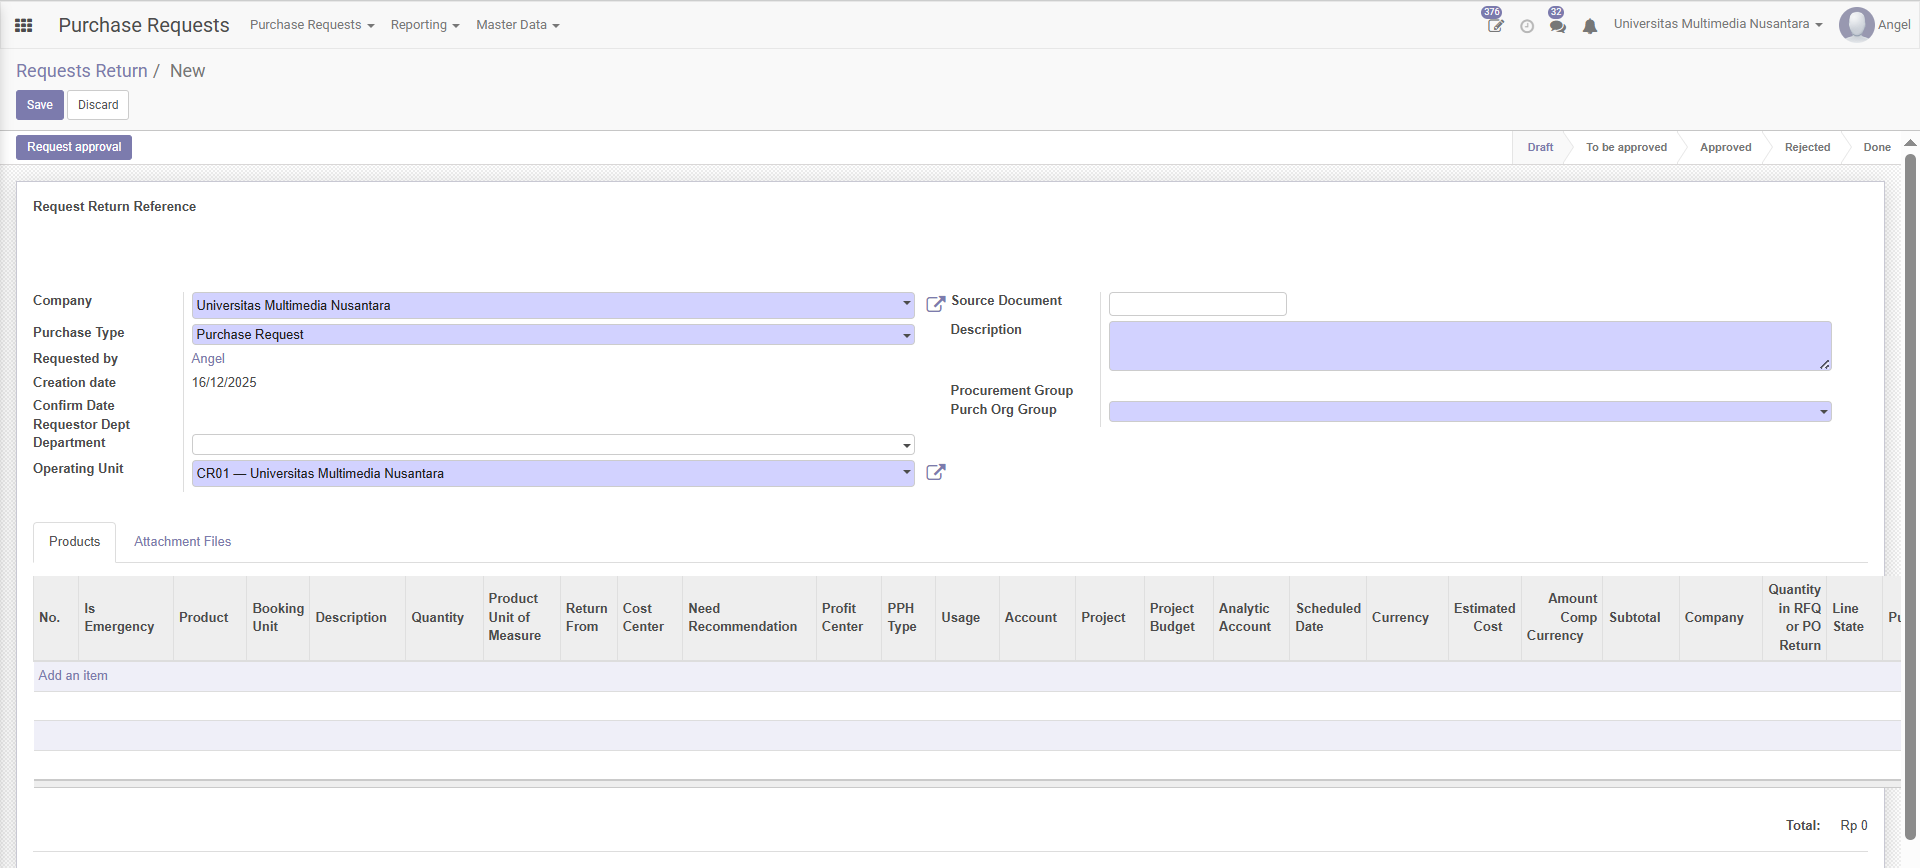The image size is (1920, 868).
Task: Expand the Purch Org Group dropdown
Action: (x=1824, y=412)
